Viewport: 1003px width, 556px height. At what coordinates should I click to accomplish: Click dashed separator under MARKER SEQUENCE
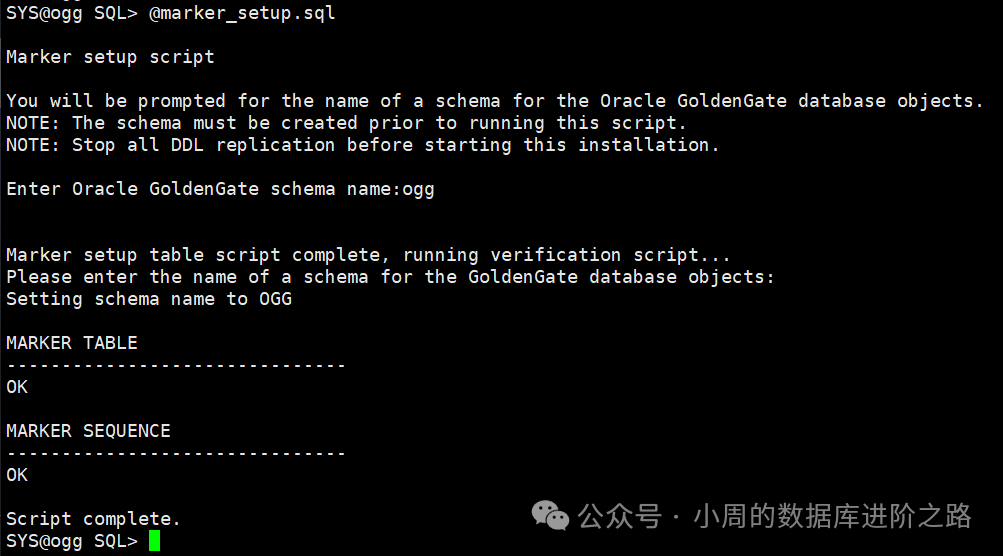[176, 454]
